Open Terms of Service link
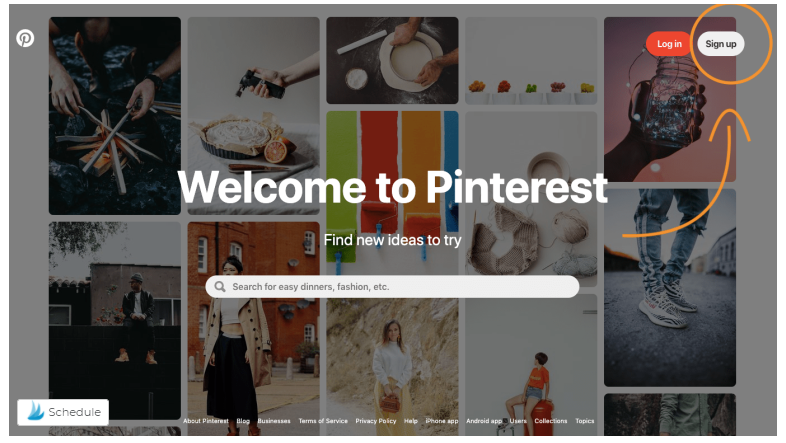The height and width of the screenshot is (443, 786). 323,421
